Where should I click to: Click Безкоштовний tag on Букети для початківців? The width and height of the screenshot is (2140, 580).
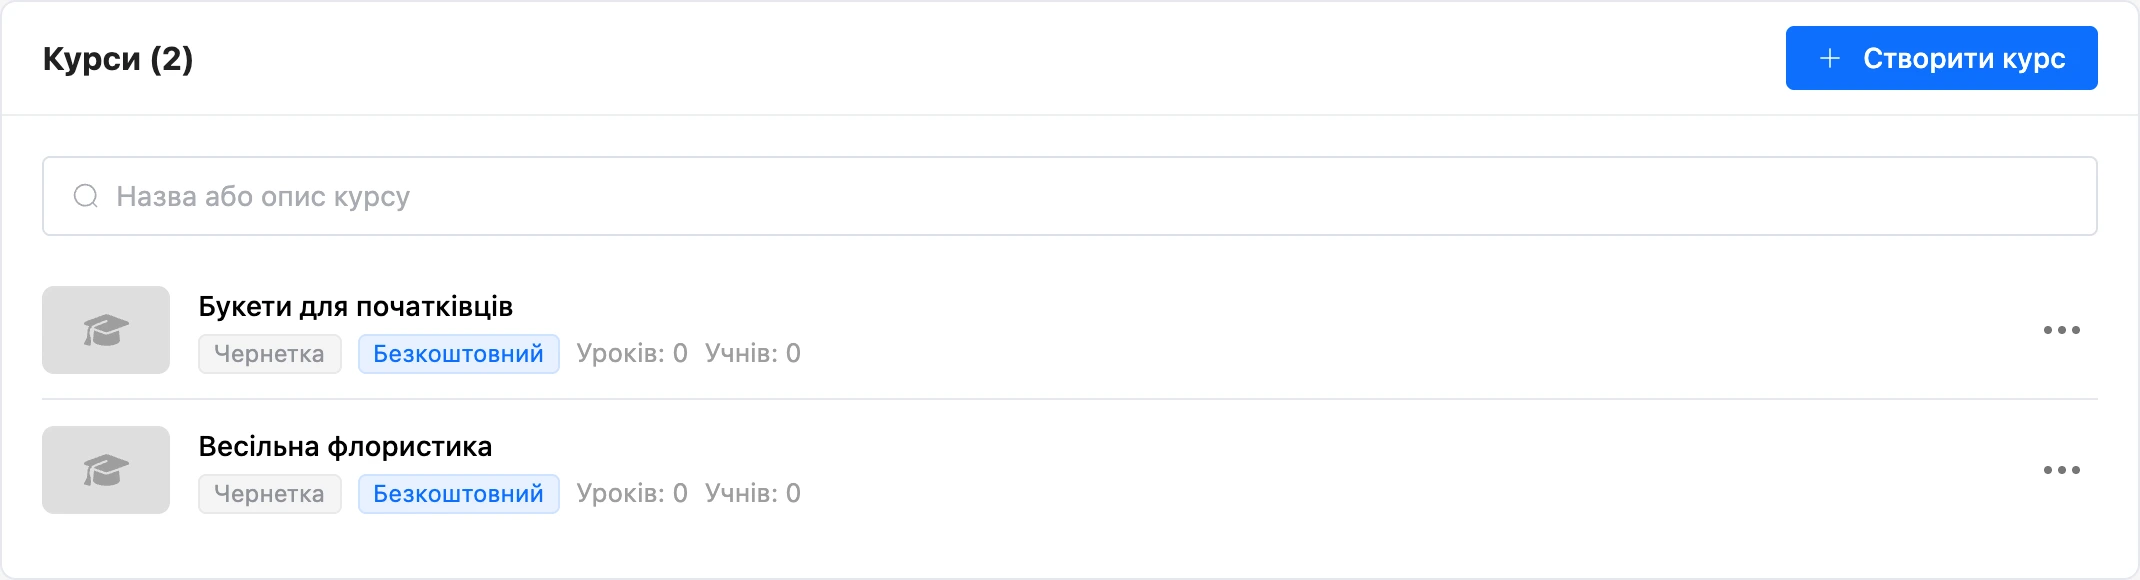point(459,354)
